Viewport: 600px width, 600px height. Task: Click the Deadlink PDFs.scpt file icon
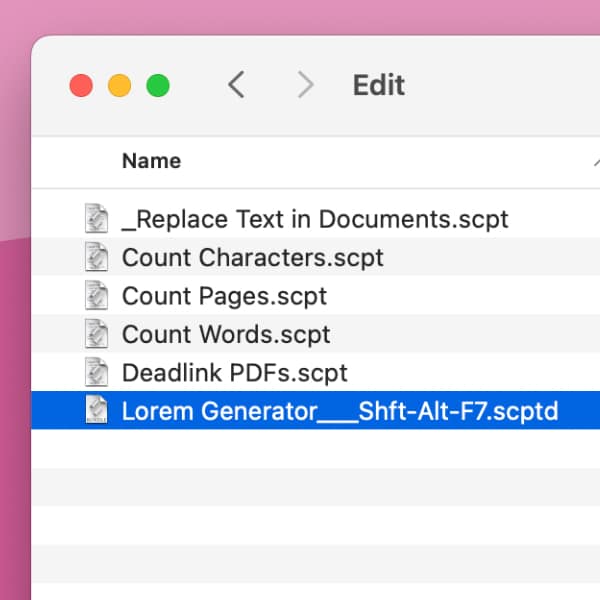(x=96, y=373)
